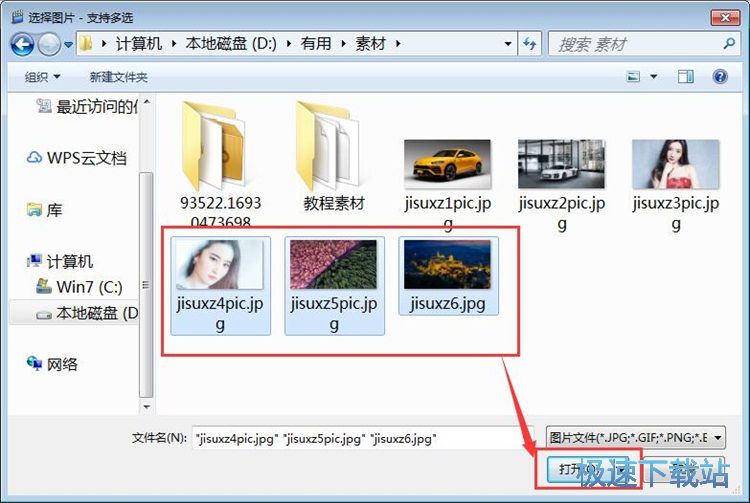Screen dimensions: 750x503
Task: Expand the arrow after 有用 breadcrumb
Action: click(343, 44)
